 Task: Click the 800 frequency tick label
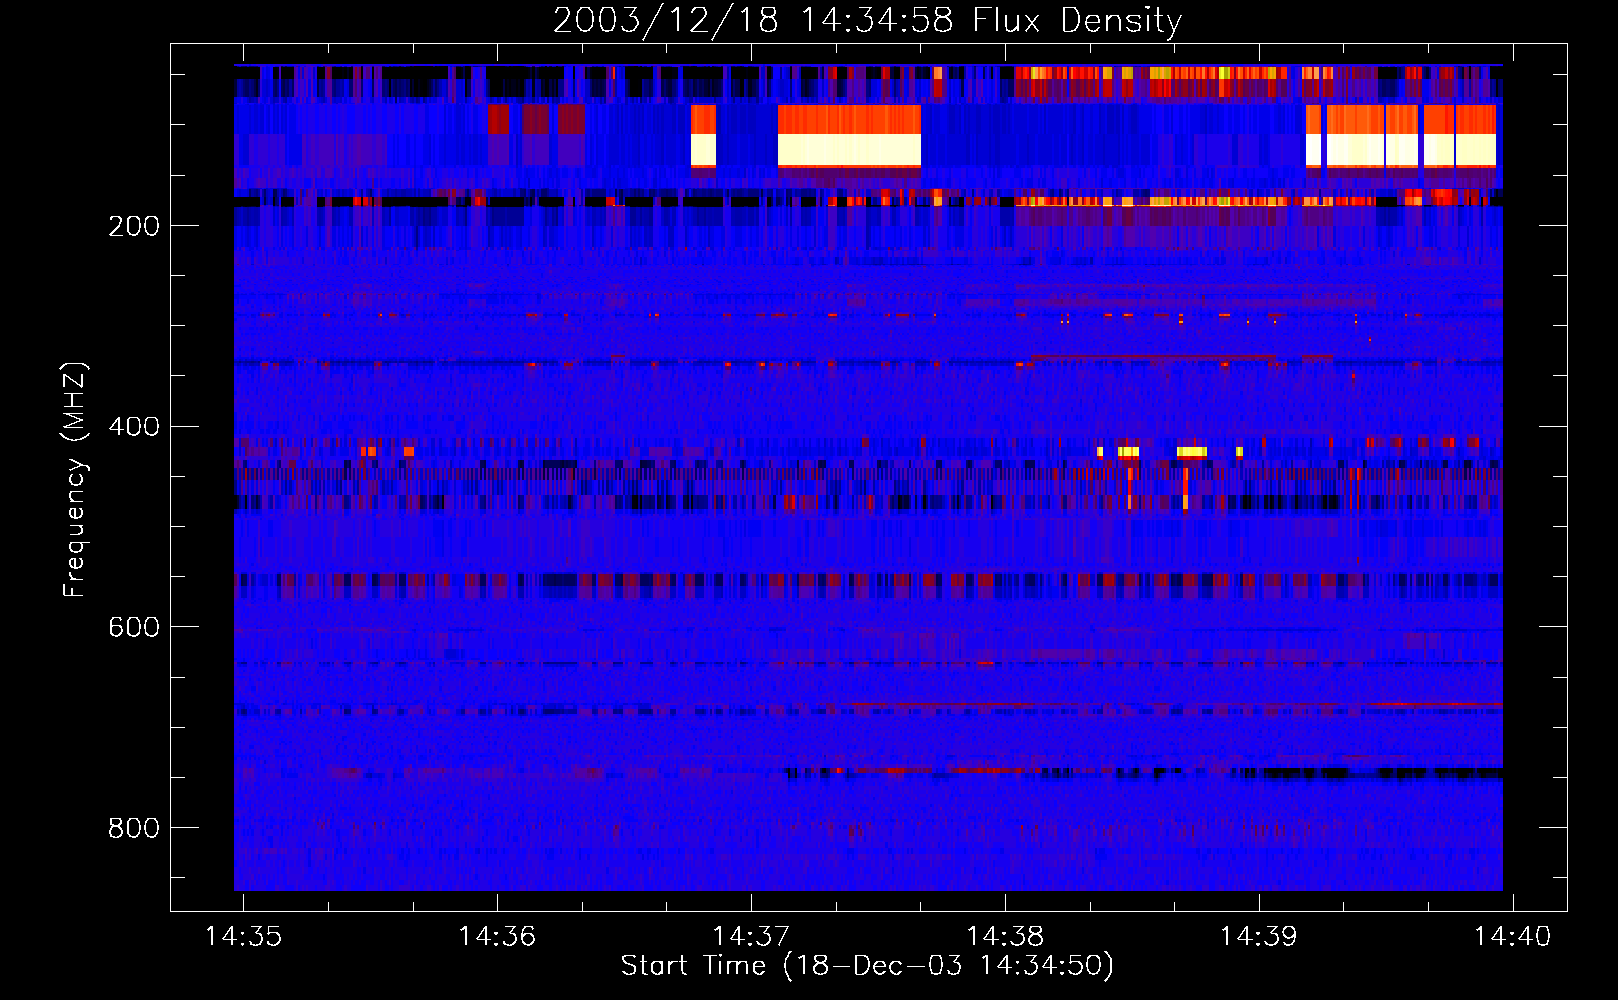pyautogui.click(x=134, y=828)
